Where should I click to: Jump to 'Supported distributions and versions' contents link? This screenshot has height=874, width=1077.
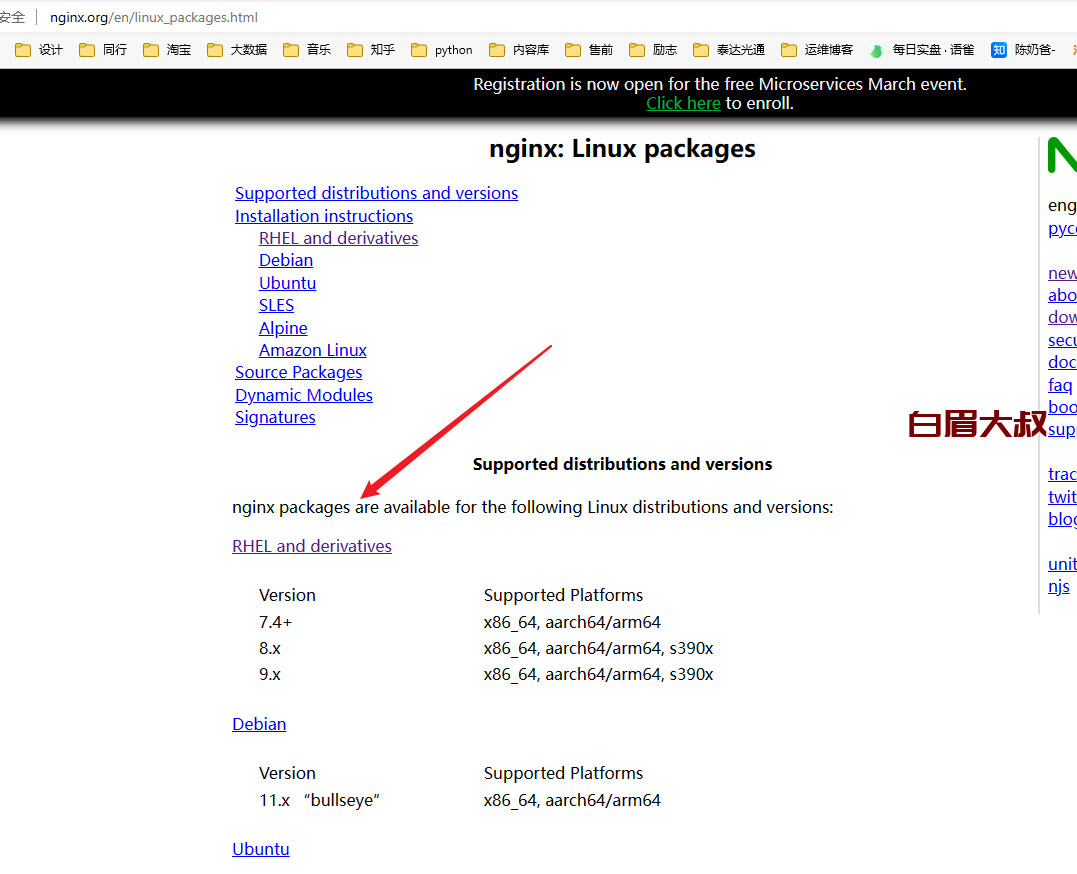click(x=376, y=193)
